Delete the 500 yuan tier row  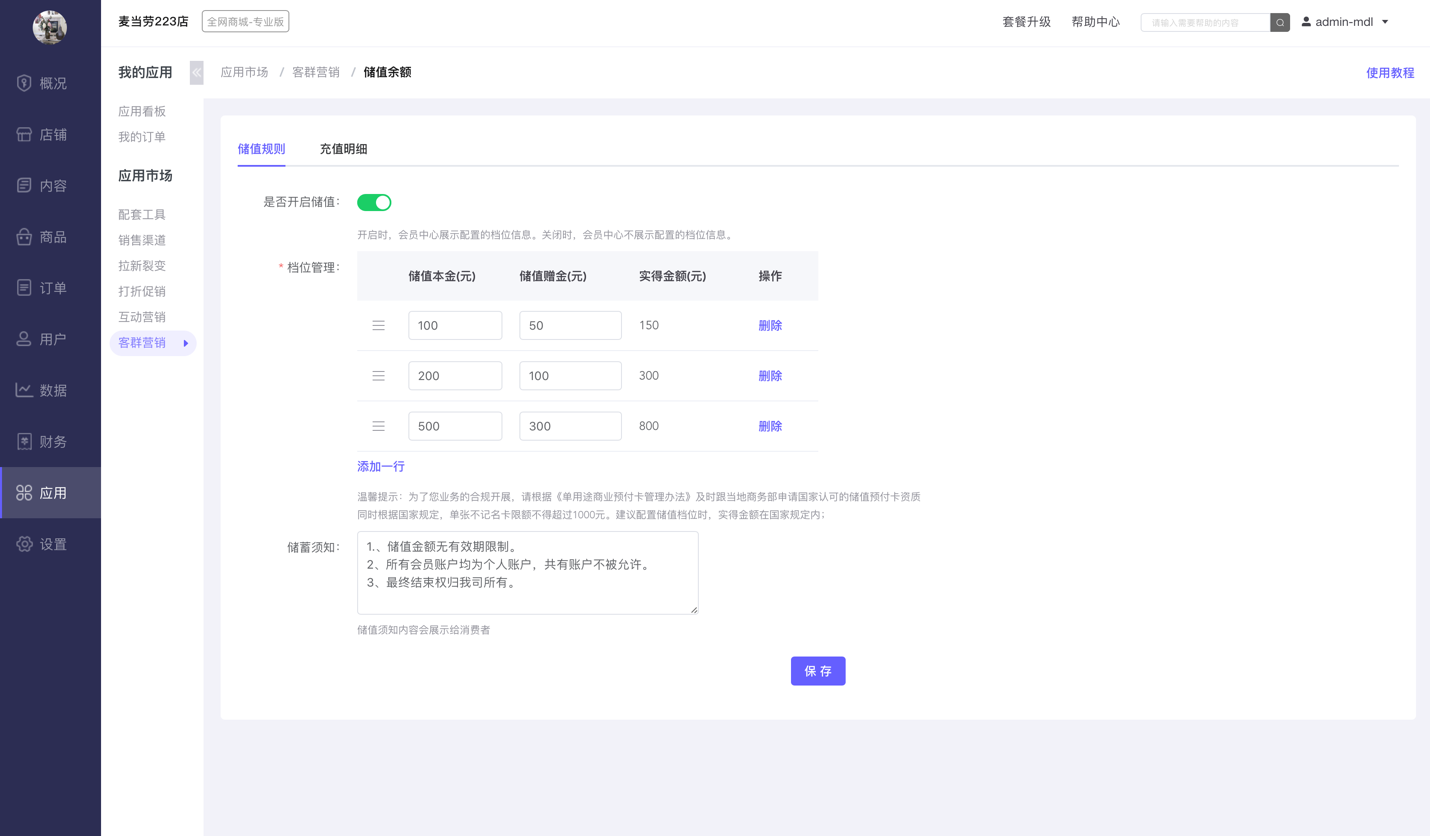tap(769, 426)
